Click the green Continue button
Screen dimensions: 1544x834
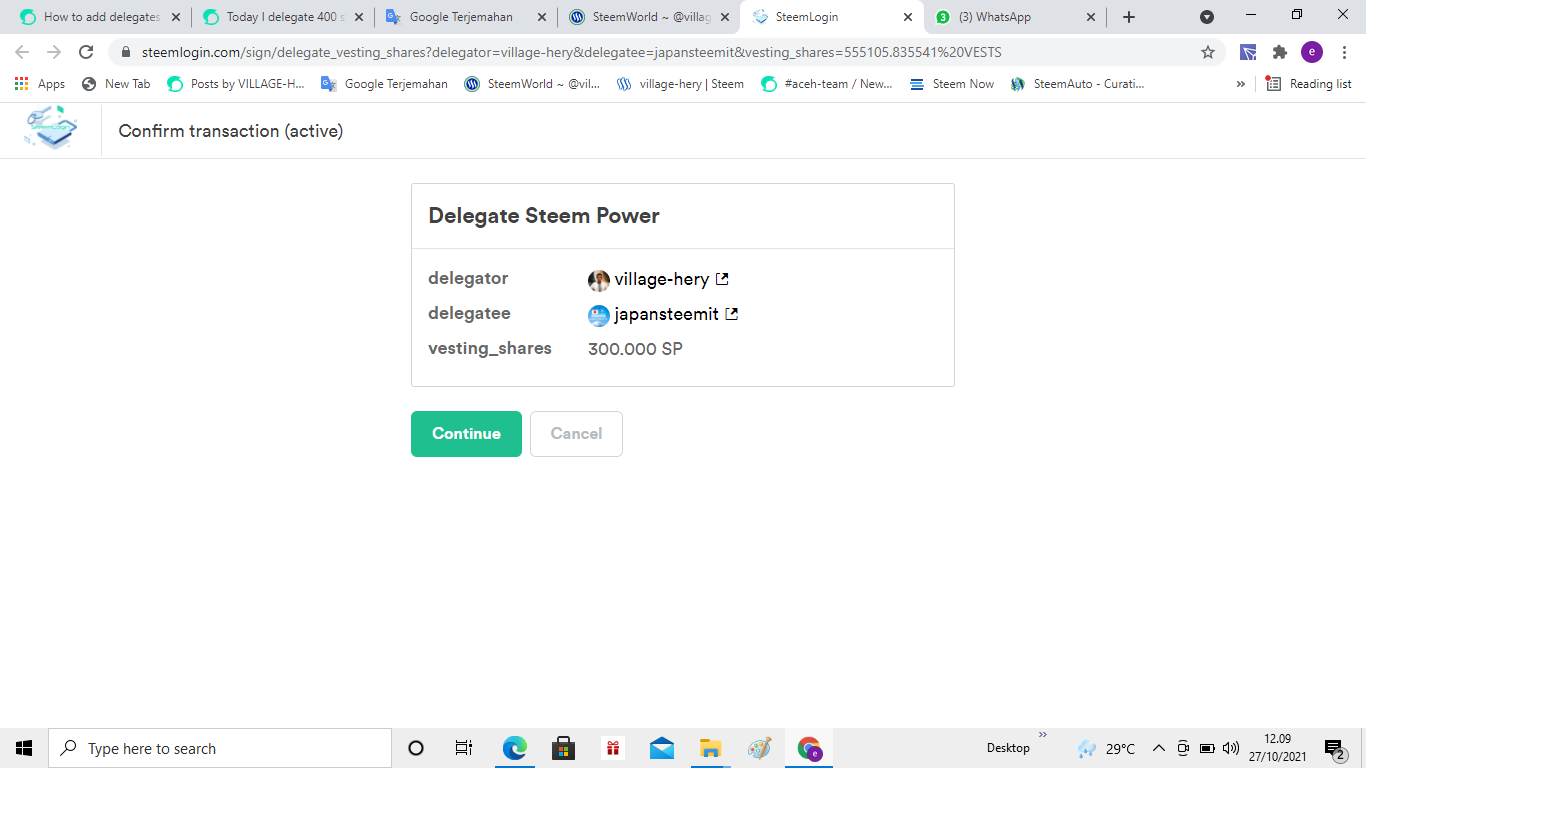click(x=466, y=434)
